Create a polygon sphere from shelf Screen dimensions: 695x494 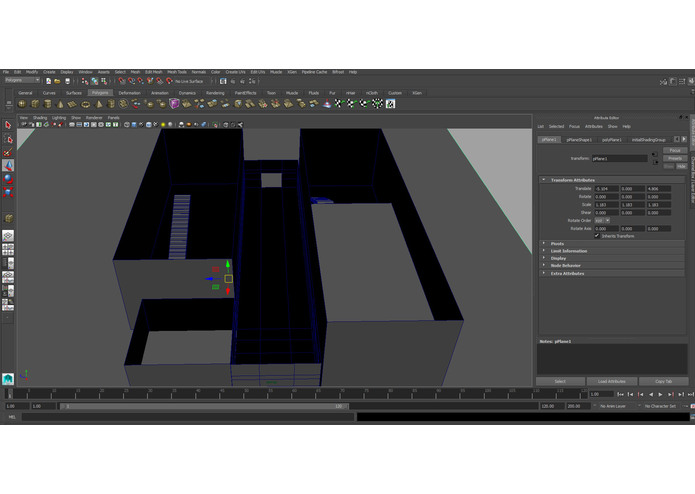[x=22, y=104]
